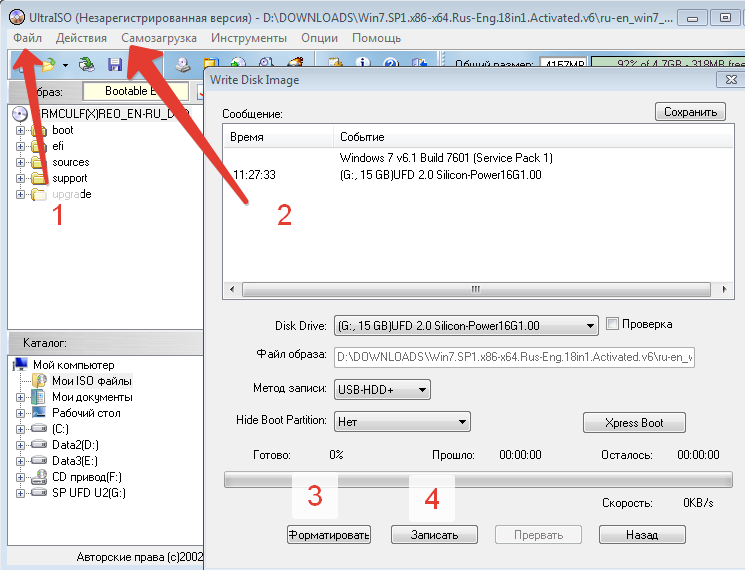The width and height of the screenshot is (745, 570).
Task: Click the log scrollbar right arrow
Action: tap(724, 289)
